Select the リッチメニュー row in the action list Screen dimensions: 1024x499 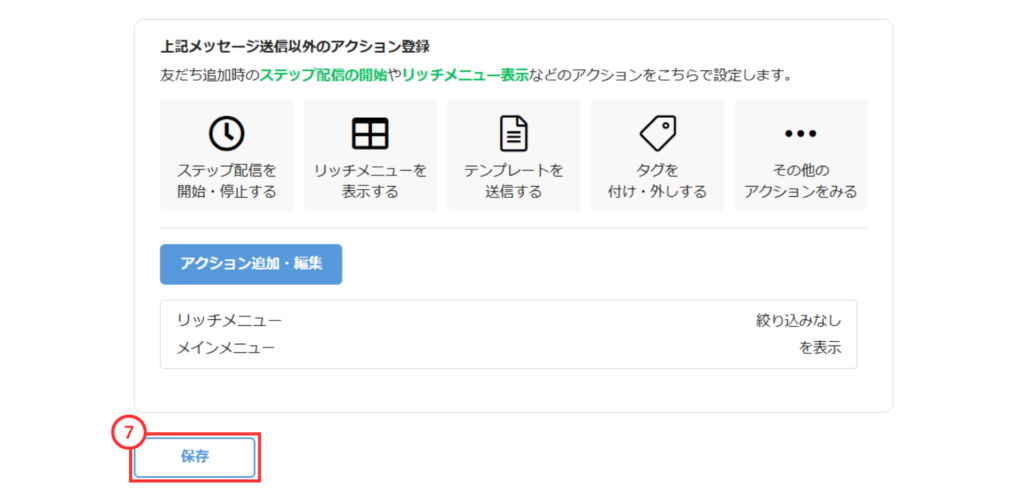230,321
